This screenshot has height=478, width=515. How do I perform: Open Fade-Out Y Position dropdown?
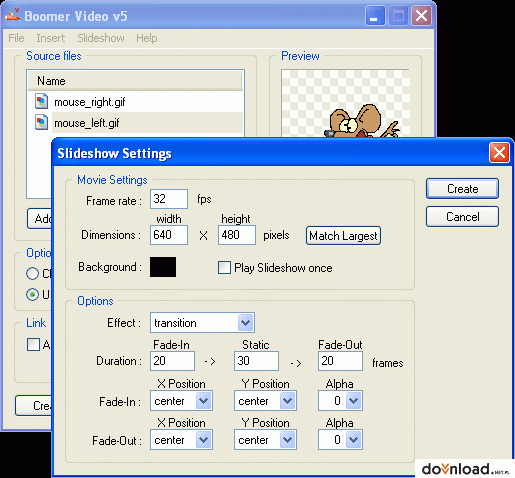(287, 440)
